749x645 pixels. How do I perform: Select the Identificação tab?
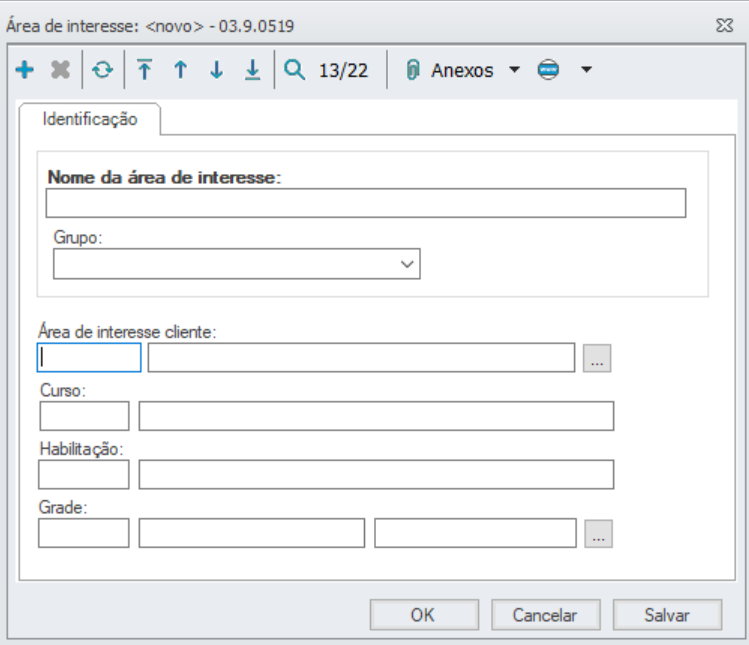(90, 119)
